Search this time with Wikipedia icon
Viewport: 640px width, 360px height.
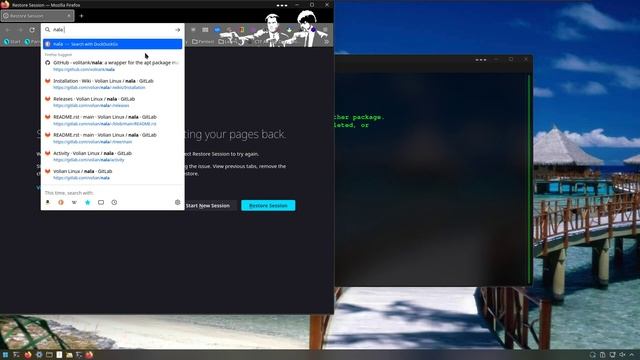tap(74, 202)
